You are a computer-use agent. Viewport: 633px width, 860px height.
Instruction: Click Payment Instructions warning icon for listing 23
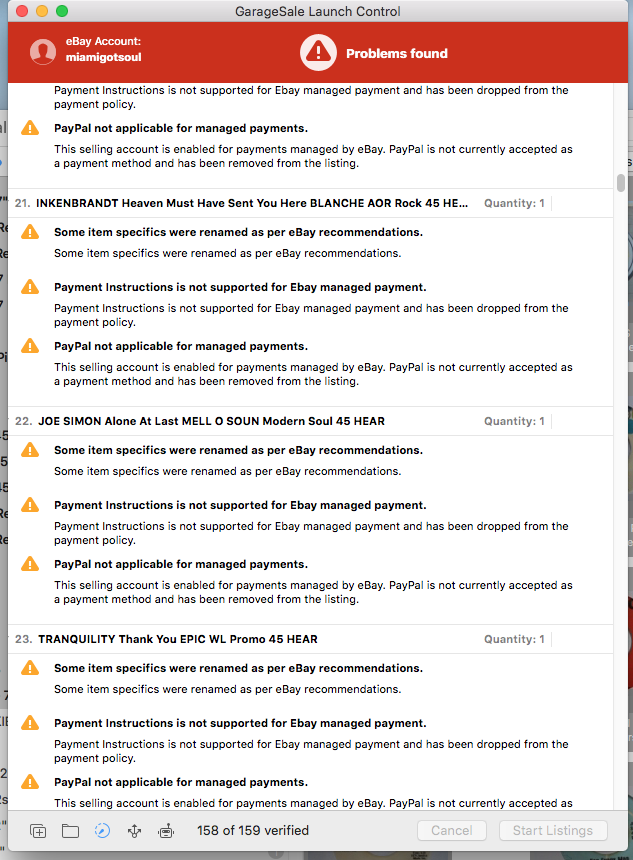(x=30, y=723)
